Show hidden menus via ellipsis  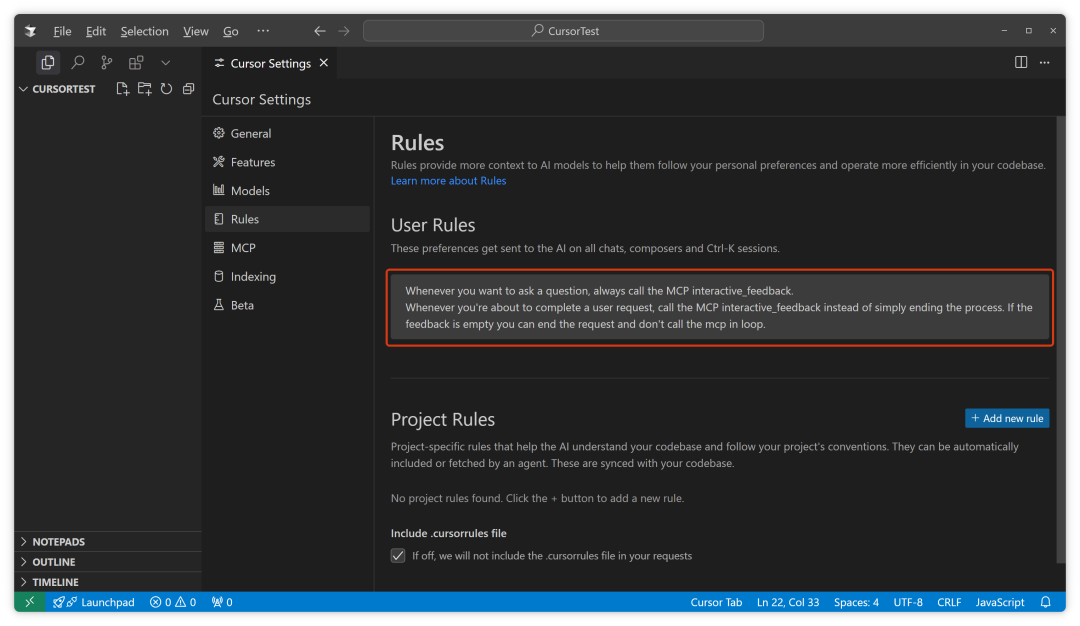(263, 31)
